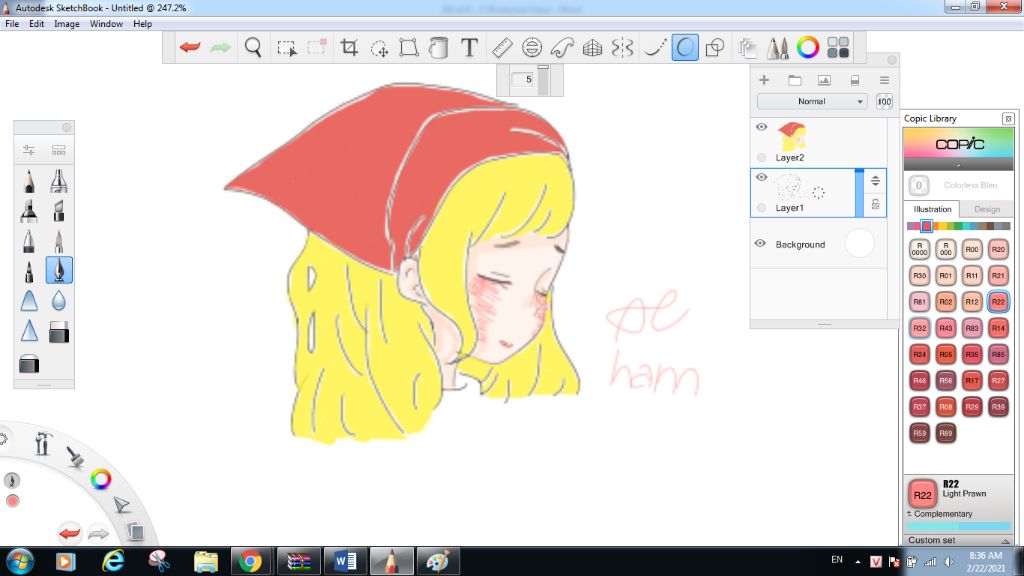
Task: Open Microsoft Word from the taskbar
Action: point(345,561)
